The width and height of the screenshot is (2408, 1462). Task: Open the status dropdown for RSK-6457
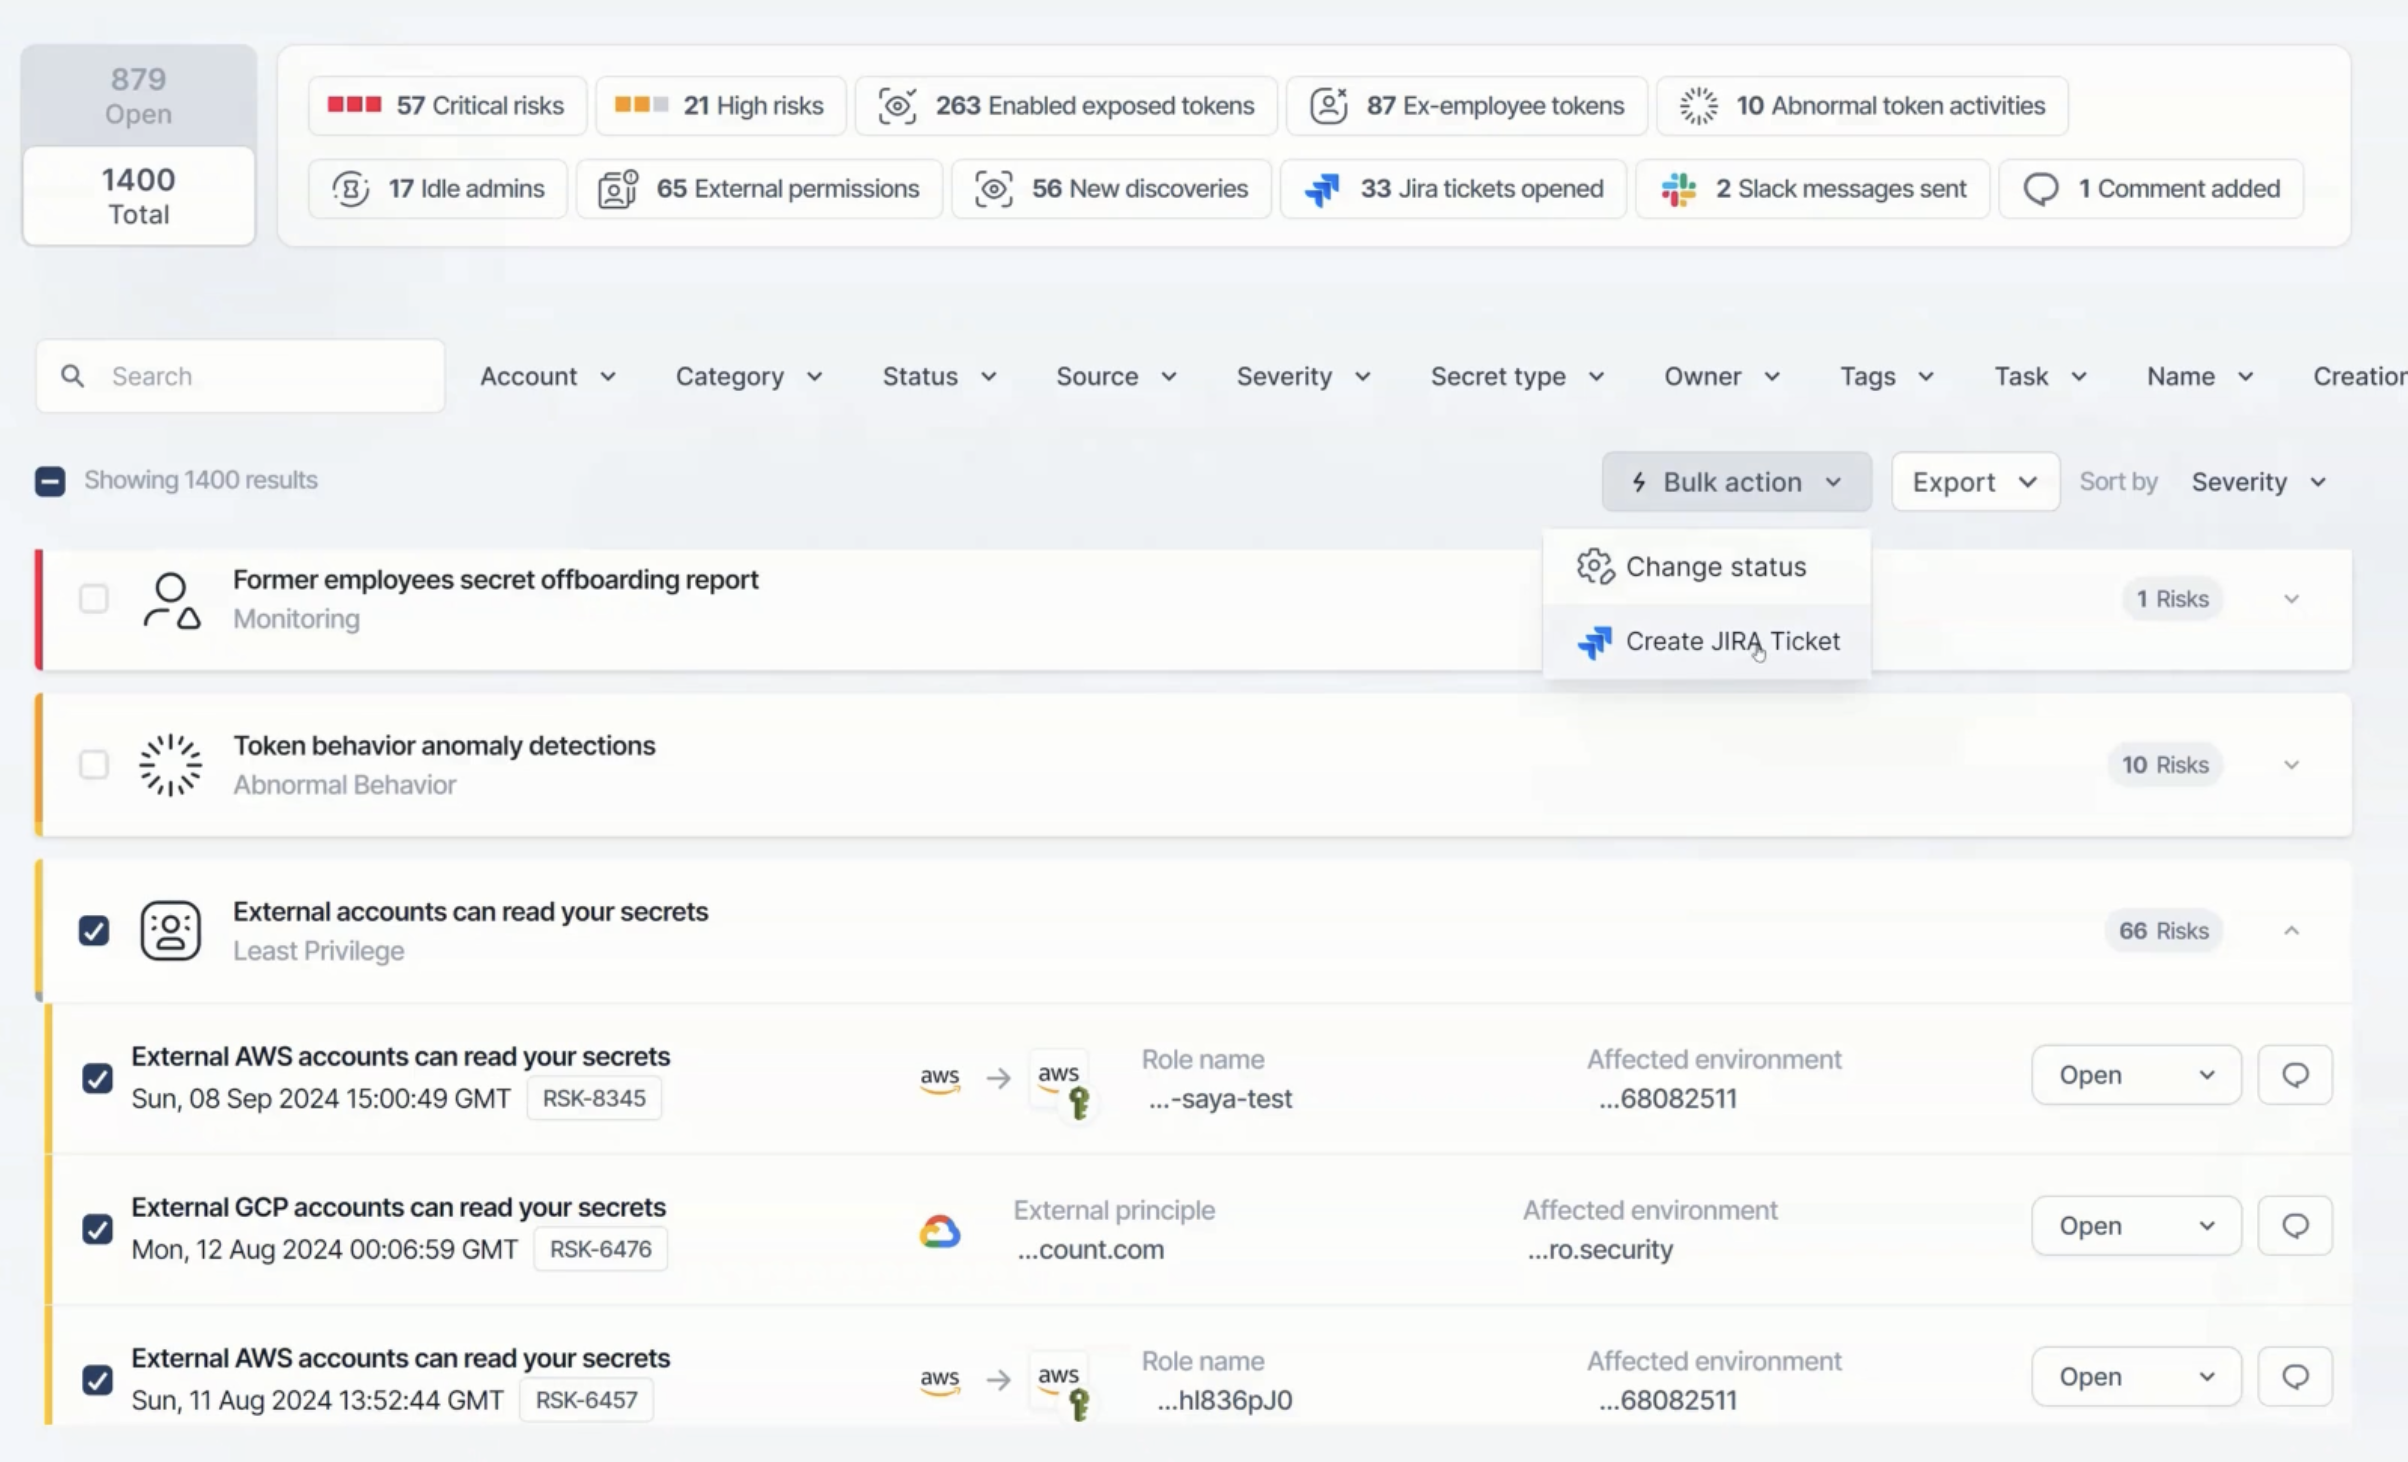[x=2136, y=1377]
